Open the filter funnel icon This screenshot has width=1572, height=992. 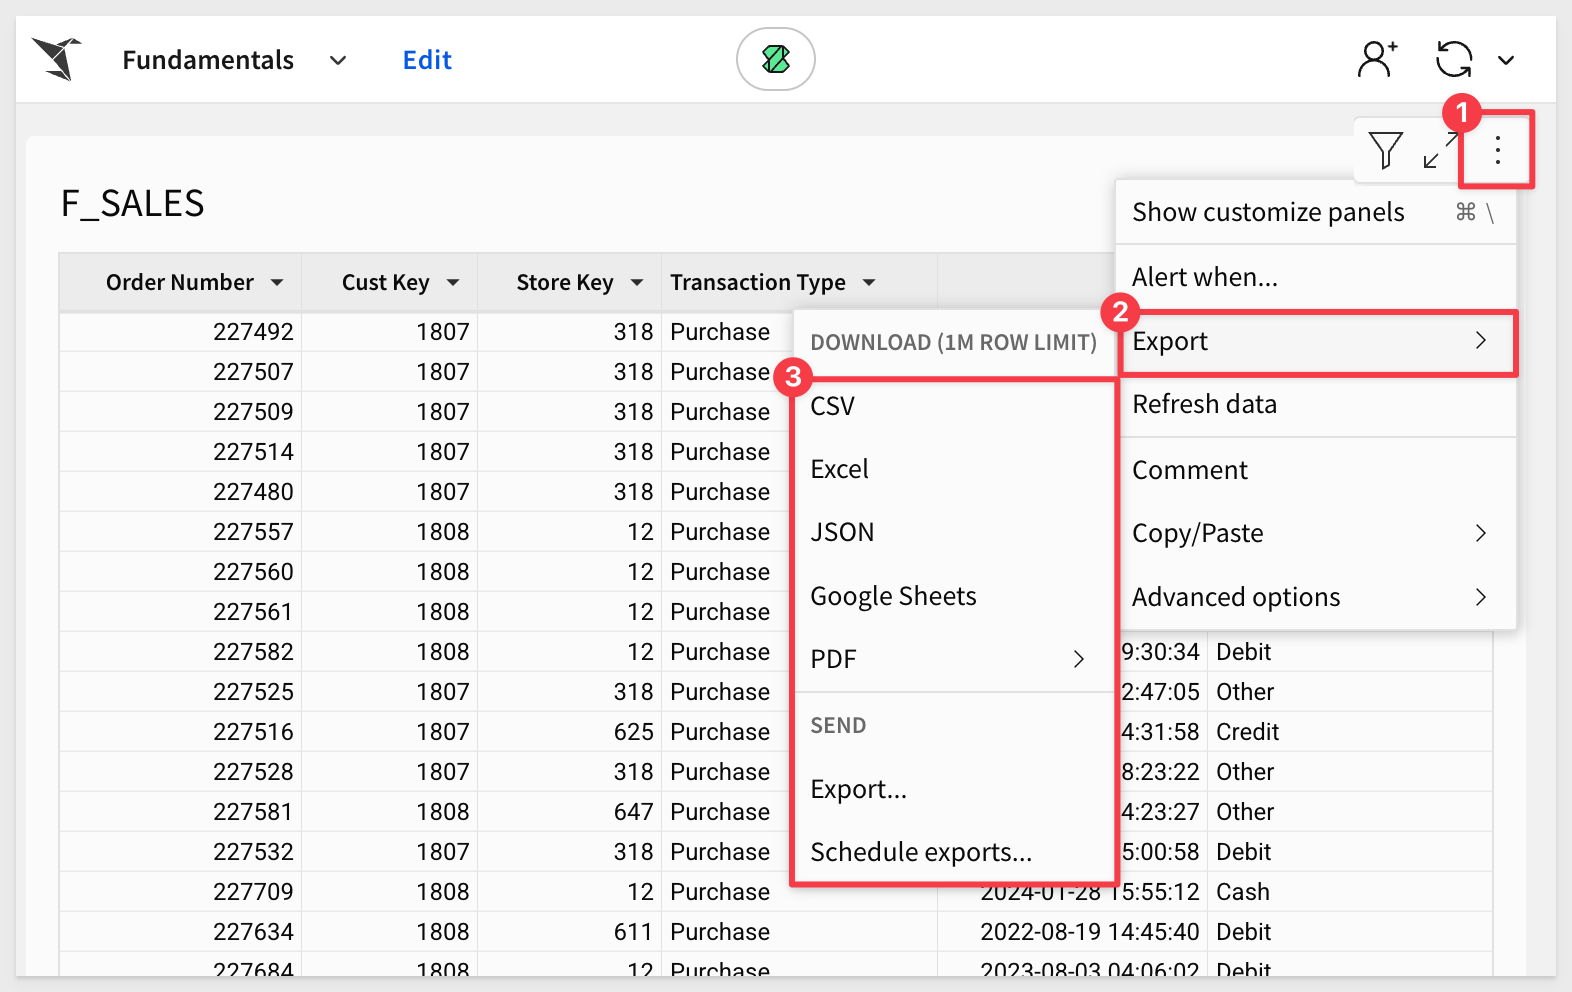point(1386,150)
